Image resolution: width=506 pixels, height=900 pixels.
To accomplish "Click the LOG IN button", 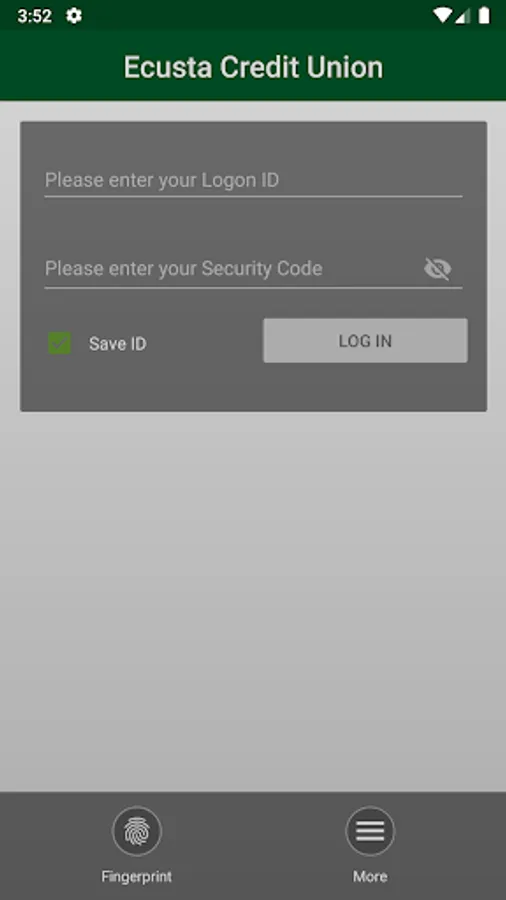I will point(365,340).
